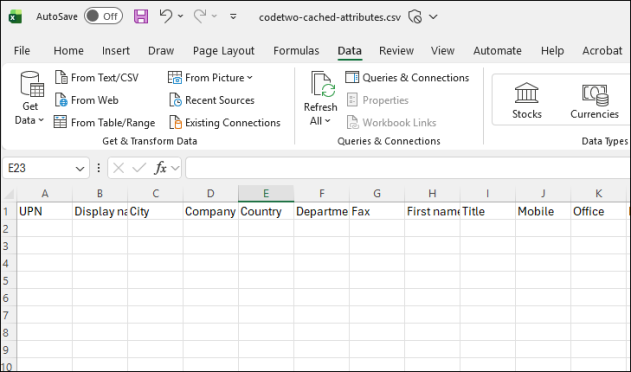Image resolution: width=631 pixels, height=372 pixels.
Task: Select the Country cell in row 1
Action: (266, 211)
